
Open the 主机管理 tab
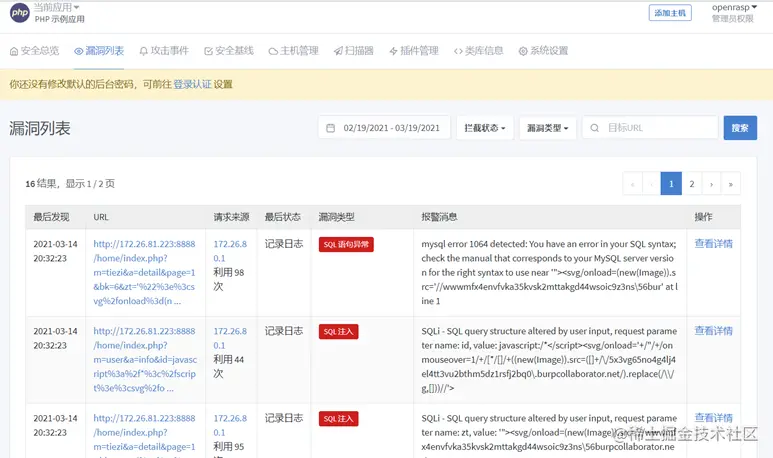click(x=293, y=51)
